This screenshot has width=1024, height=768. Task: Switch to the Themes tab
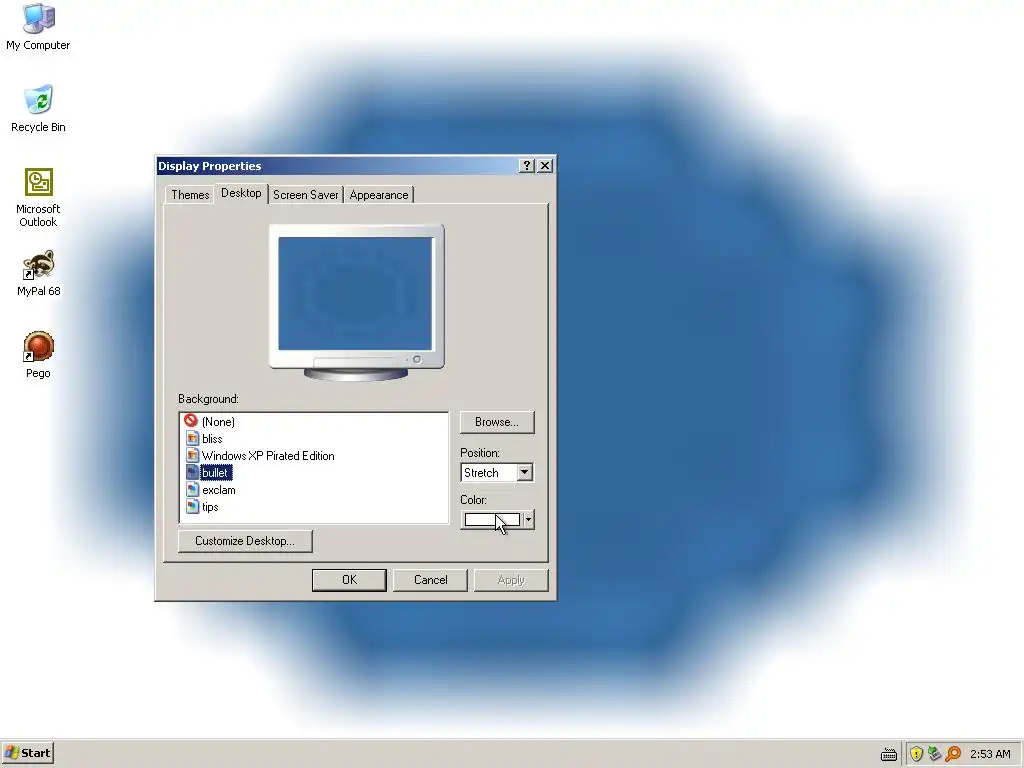pos(190,195)
